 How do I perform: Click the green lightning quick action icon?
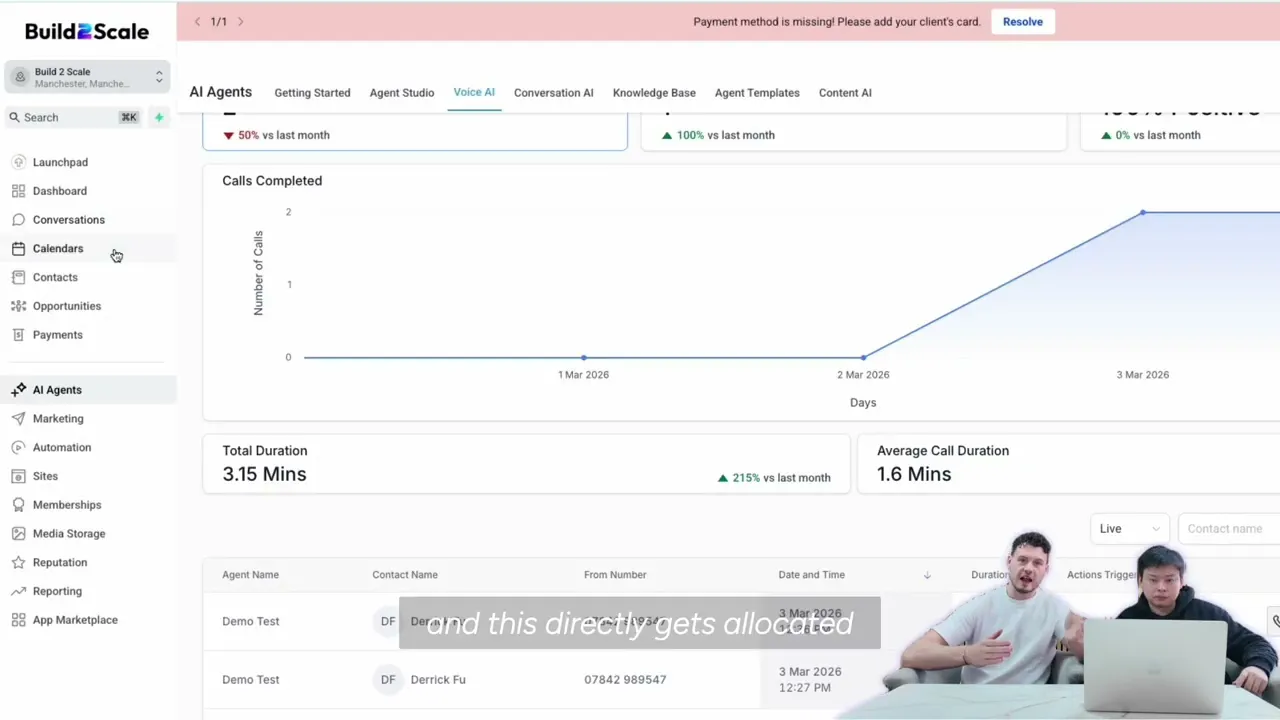pos(158,118)
